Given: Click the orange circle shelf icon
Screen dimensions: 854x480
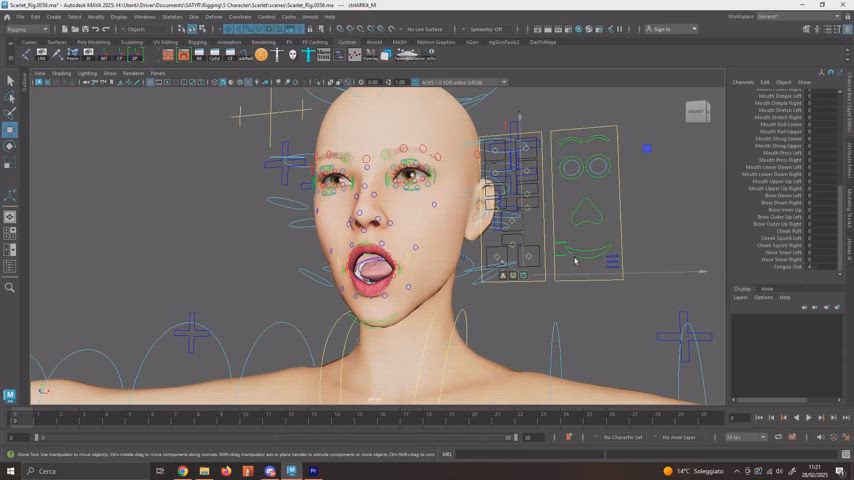Looking at the screenshot, I should 261,55.
